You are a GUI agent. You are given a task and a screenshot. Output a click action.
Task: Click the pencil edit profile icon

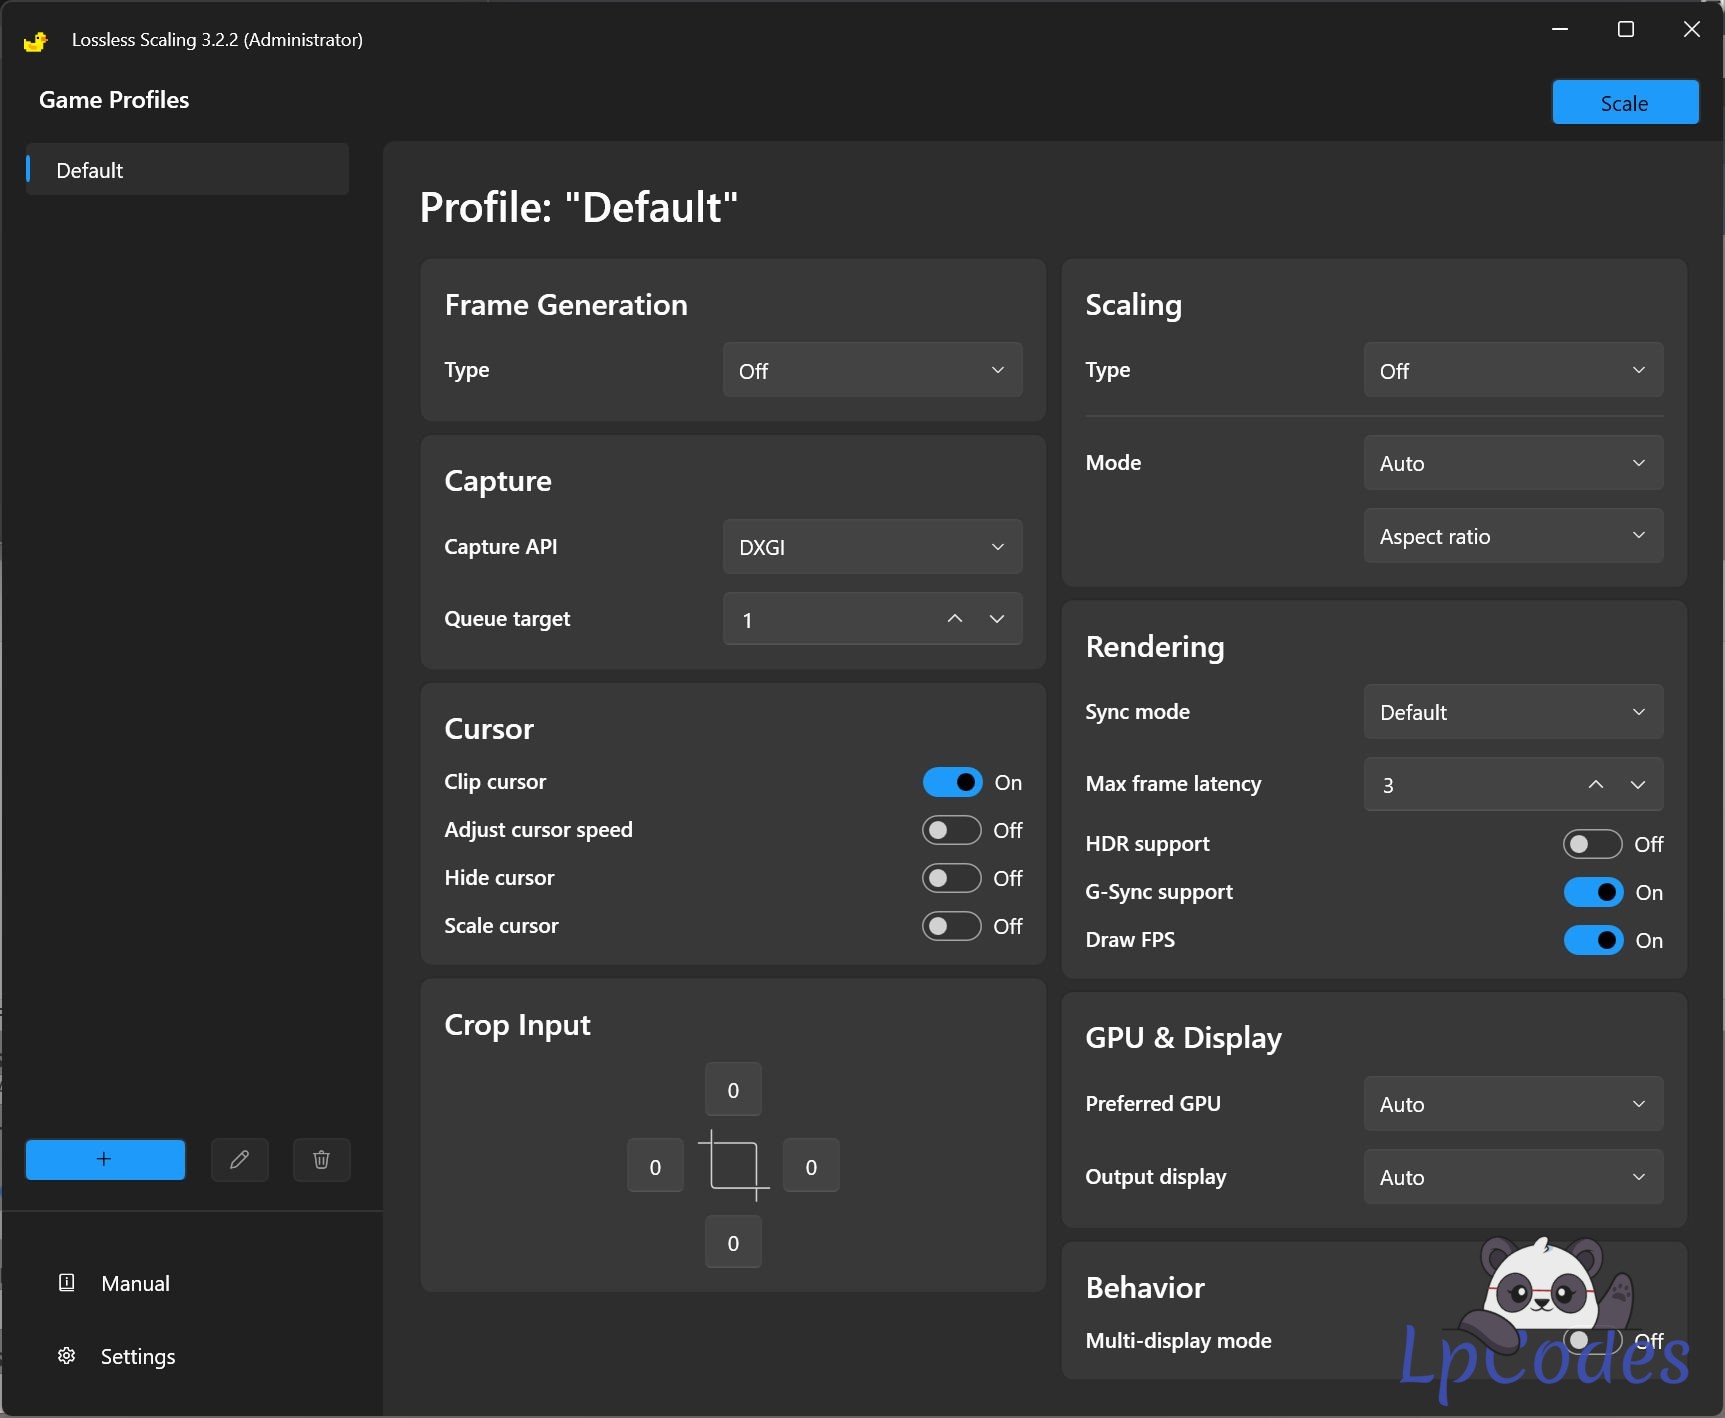point(239,1159)
